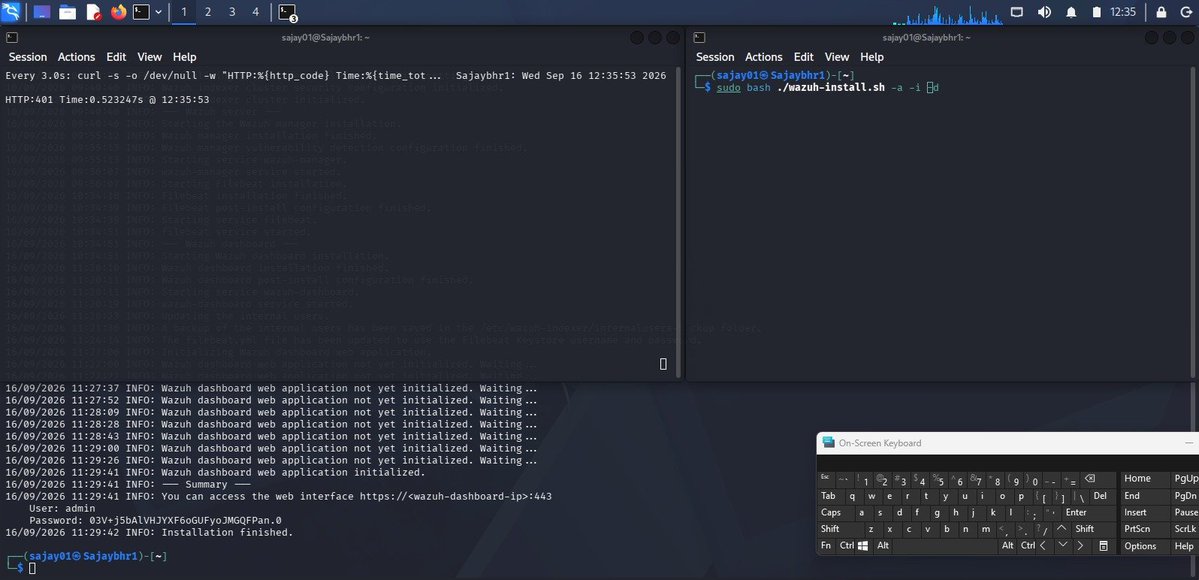Click the log out icon in panel

click(1186, 12)
